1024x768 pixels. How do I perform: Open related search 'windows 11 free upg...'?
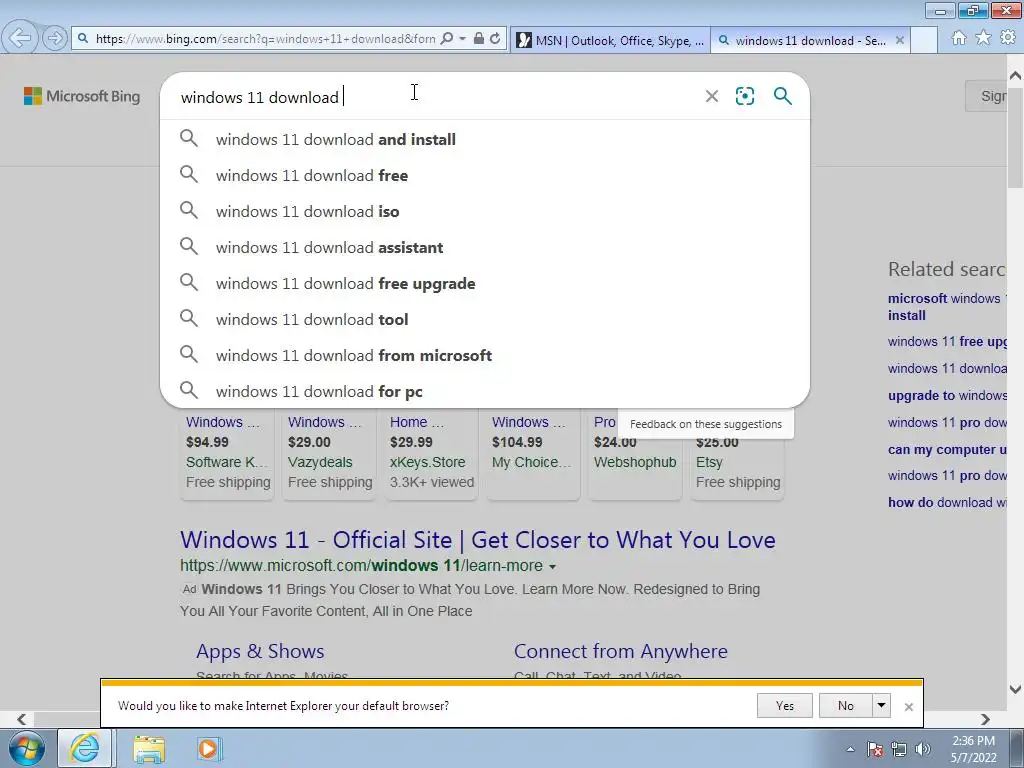(947, 342)
